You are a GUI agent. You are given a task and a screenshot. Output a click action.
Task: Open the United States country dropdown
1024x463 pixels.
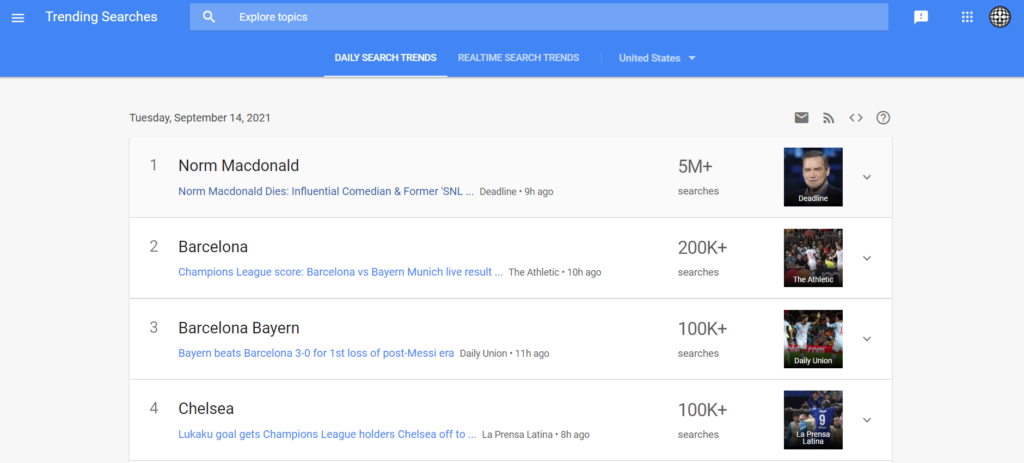click(x=658, y=58)
